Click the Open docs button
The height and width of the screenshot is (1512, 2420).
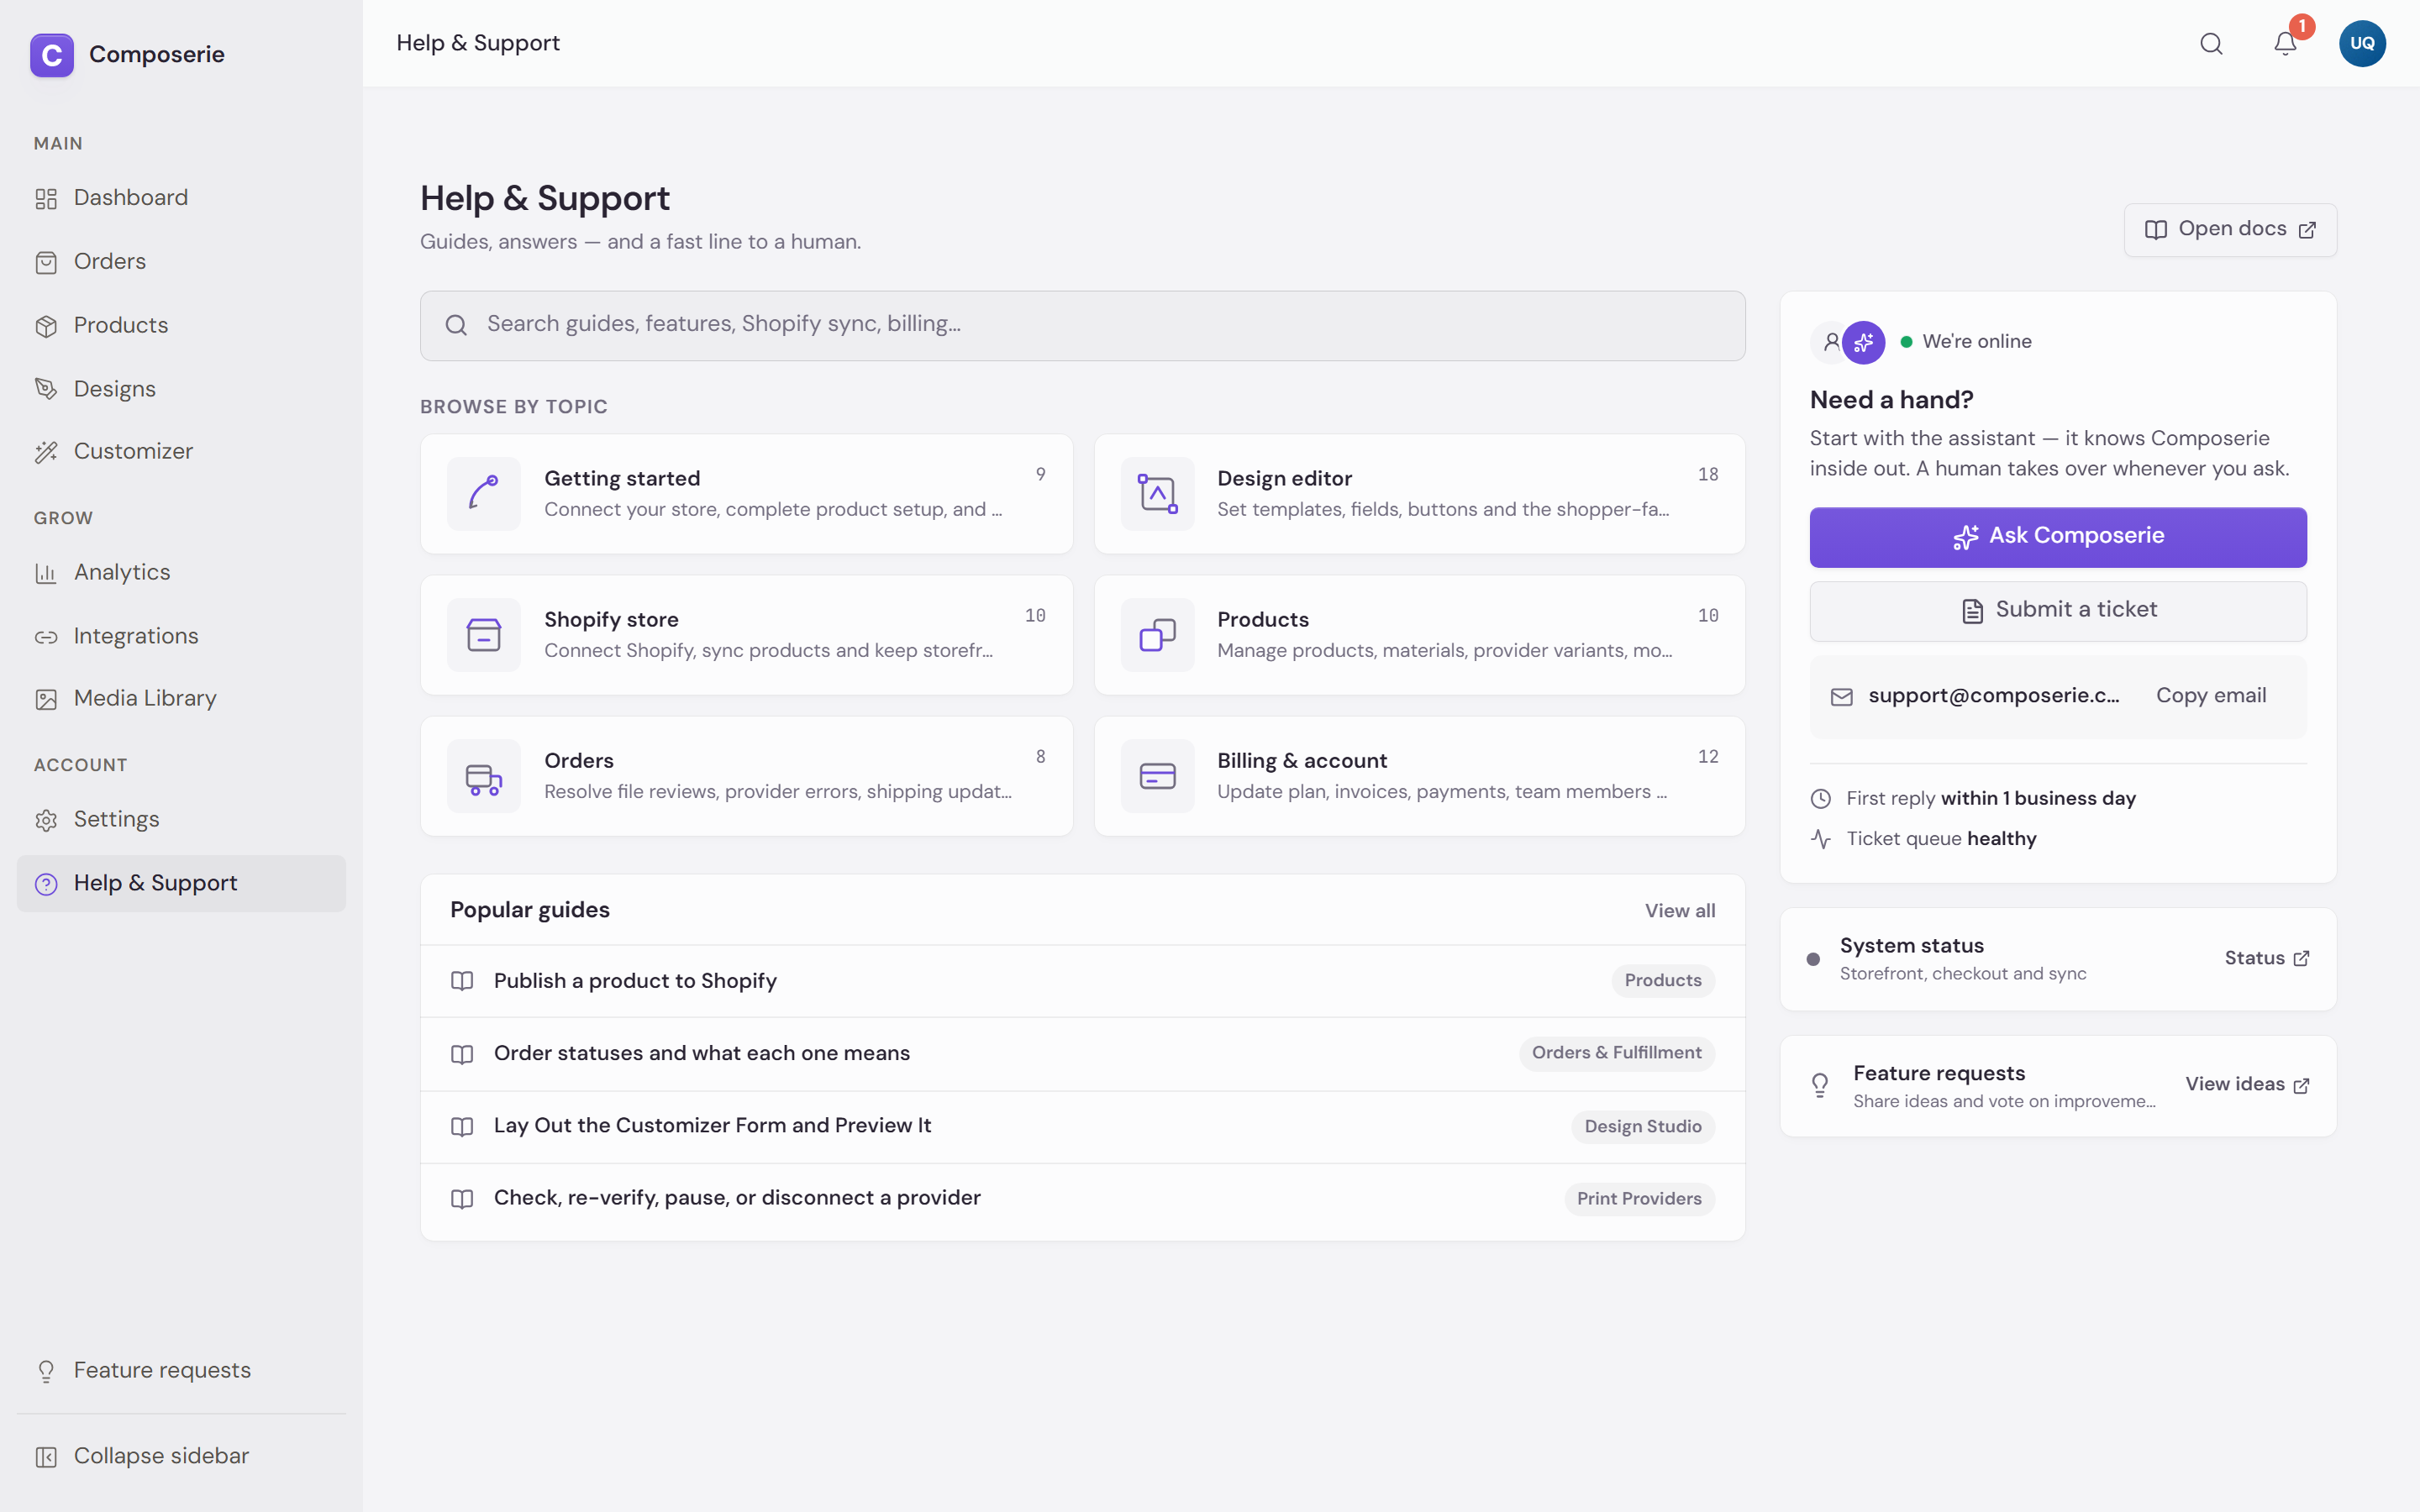pos(2230,230)
